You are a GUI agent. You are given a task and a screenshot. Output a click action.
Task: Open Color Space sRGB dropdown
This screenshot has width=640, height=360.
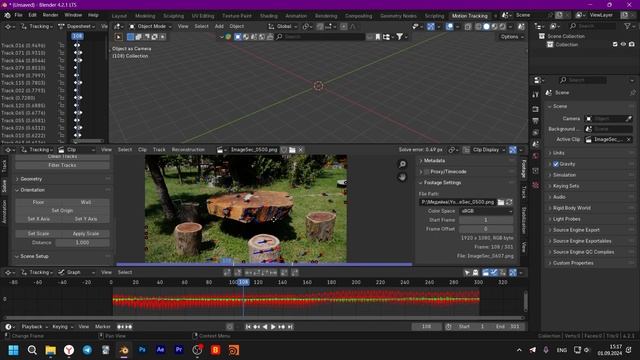(486, 211)
